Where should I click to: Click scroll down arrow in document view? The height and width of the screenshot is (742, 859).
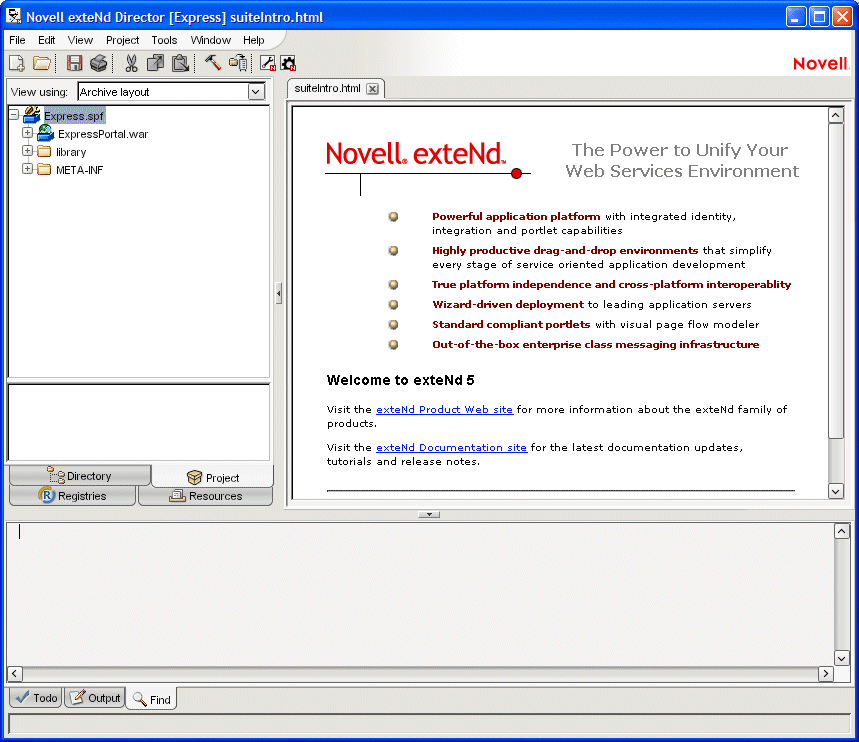tap(835, 491)
